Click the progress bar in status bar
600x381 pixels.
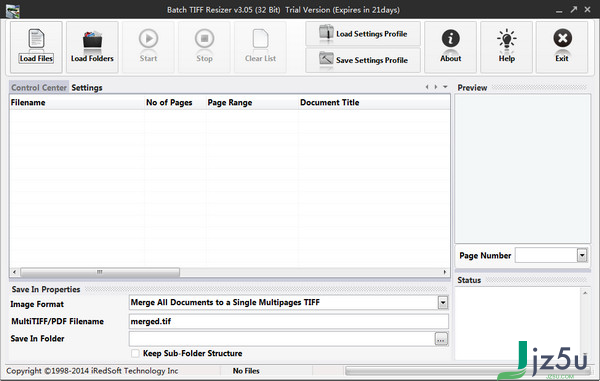point(468,371)
